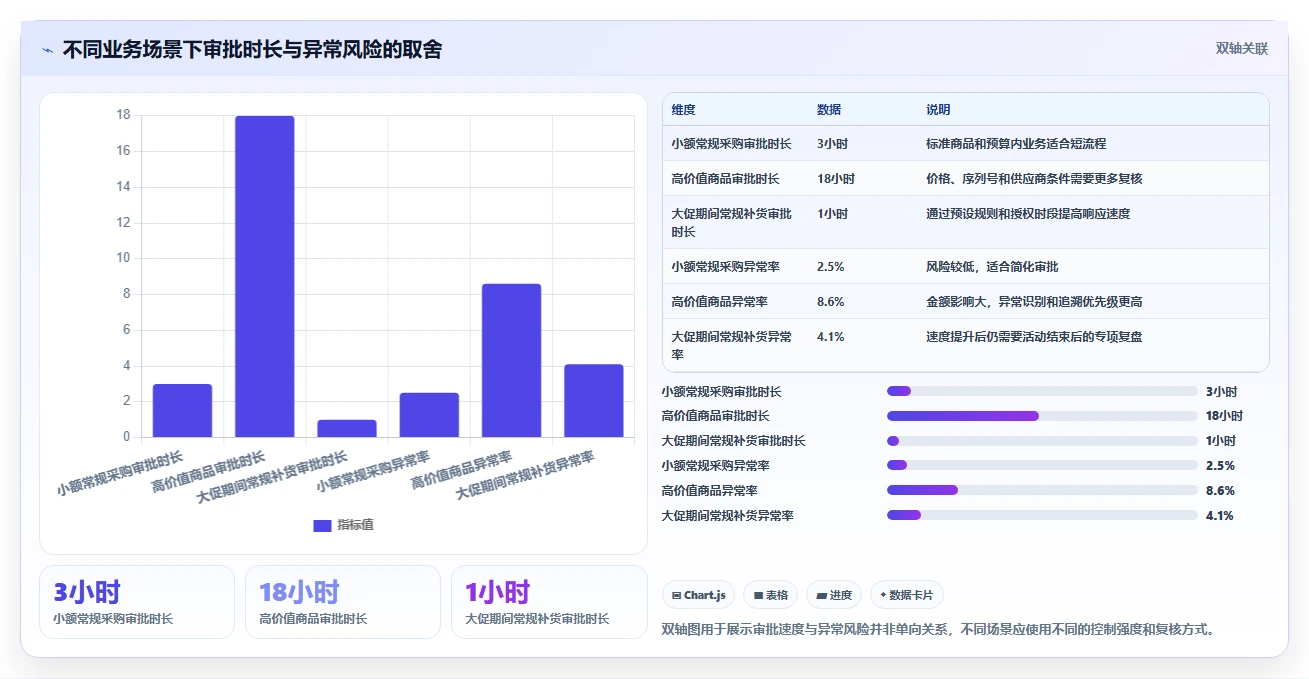Click table description 风险较低，适合简化审批
This screenshot has height=679, width=1309.
coord(992,267)
